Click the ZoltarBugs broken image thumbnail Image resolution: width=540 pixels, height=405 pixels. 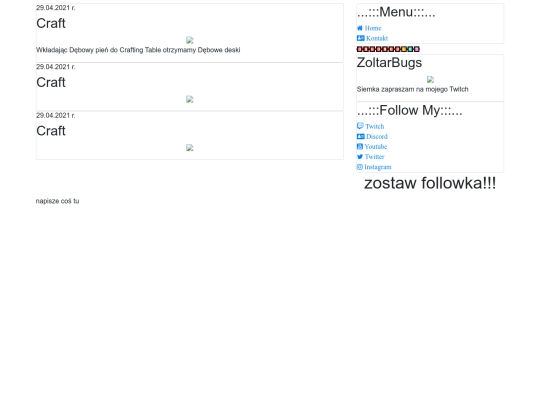[430, 80]
